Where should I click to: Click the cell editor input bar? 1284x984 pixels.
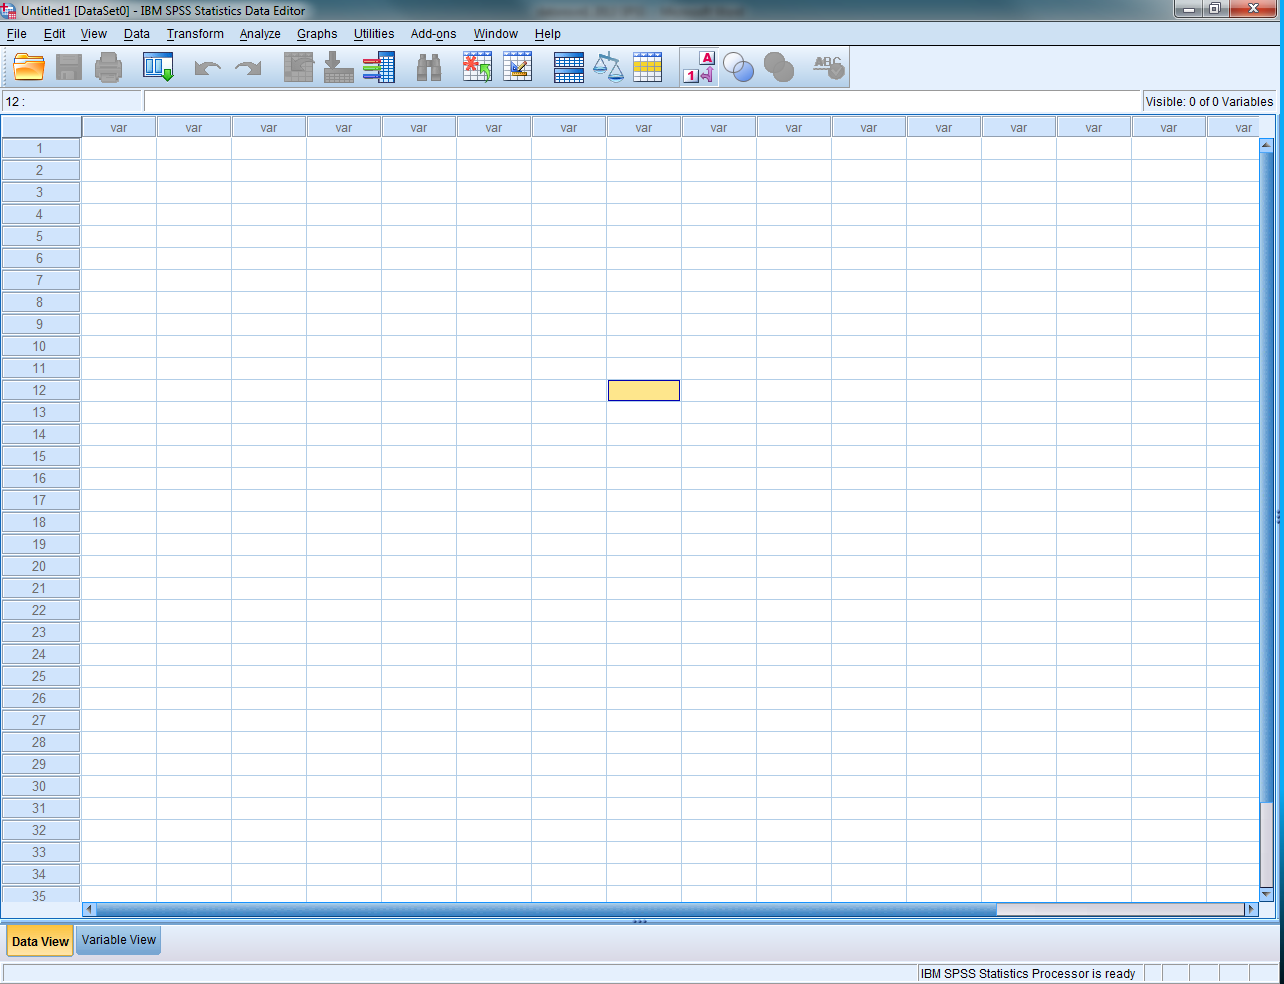tap(642, 101)
